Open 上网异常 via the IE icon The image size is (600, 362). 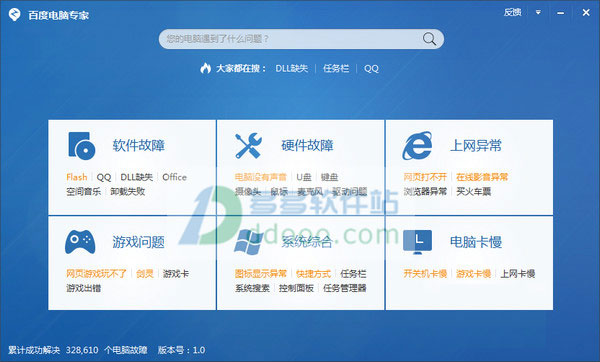pyautogui.click(x=417, y=145)
